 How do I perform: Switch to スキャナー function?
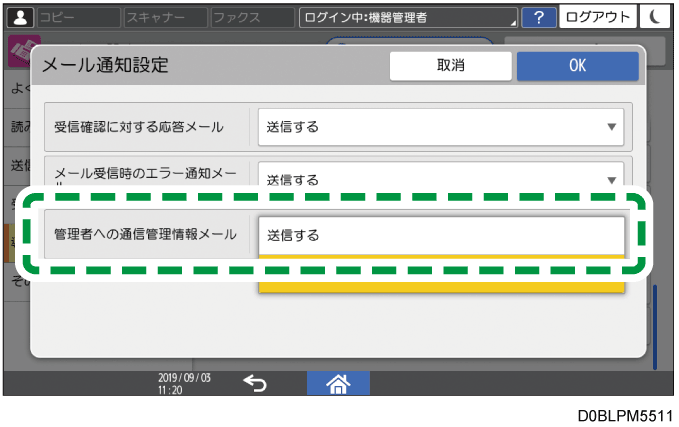[x=165, y=17]
